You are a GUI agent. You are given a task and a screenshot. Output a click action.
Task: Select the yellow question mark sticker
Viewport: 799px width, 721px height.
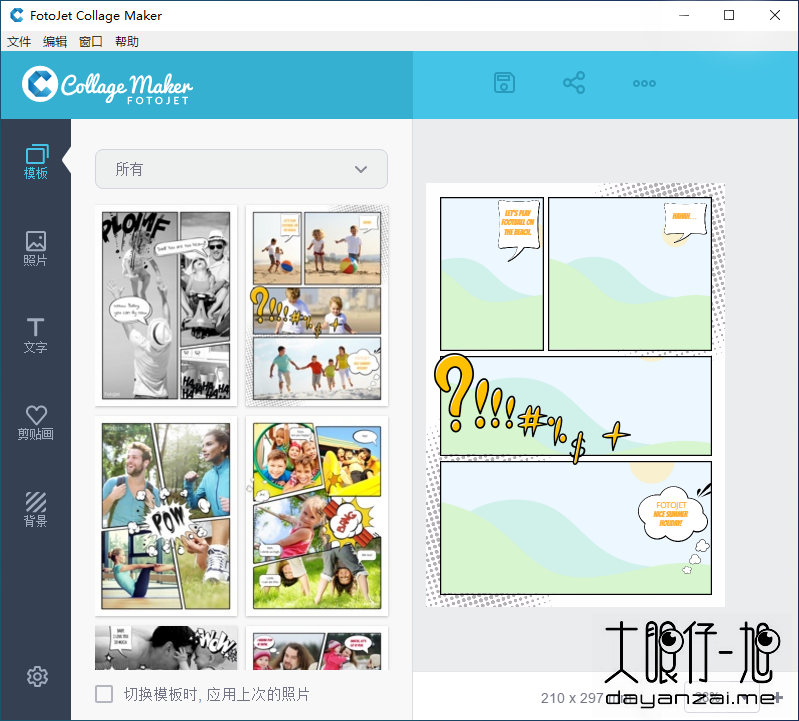click(454, 393)
